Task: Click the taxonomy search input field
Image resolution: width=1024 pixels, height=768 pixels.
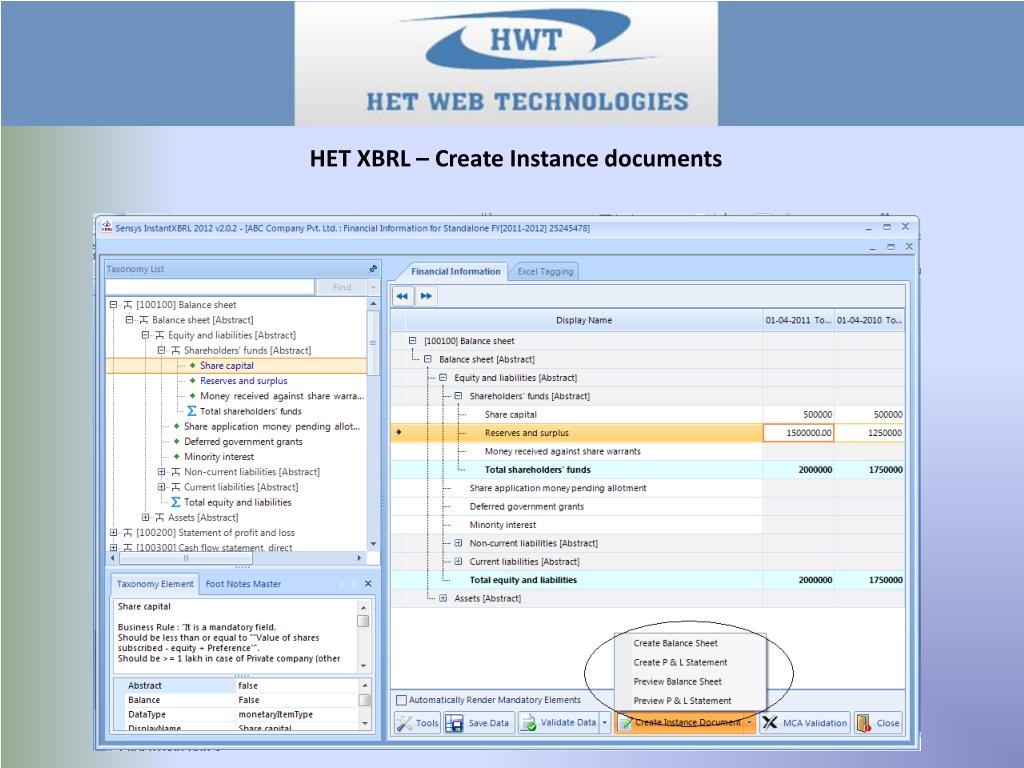Action: pyautogui.click(x=210, y=287)
